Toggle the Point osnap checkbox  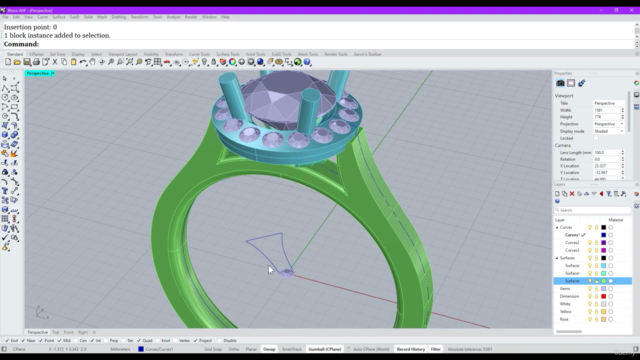41,340
